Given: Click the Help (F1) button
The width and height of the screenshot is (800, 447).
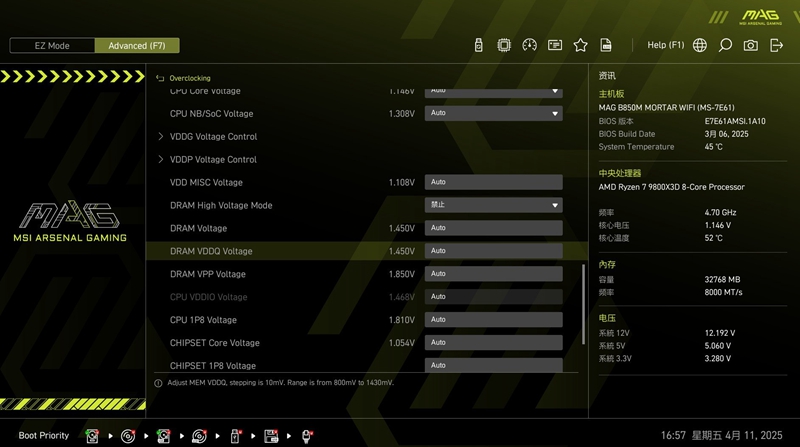Looking at the screenshot, I should point(666,45).
